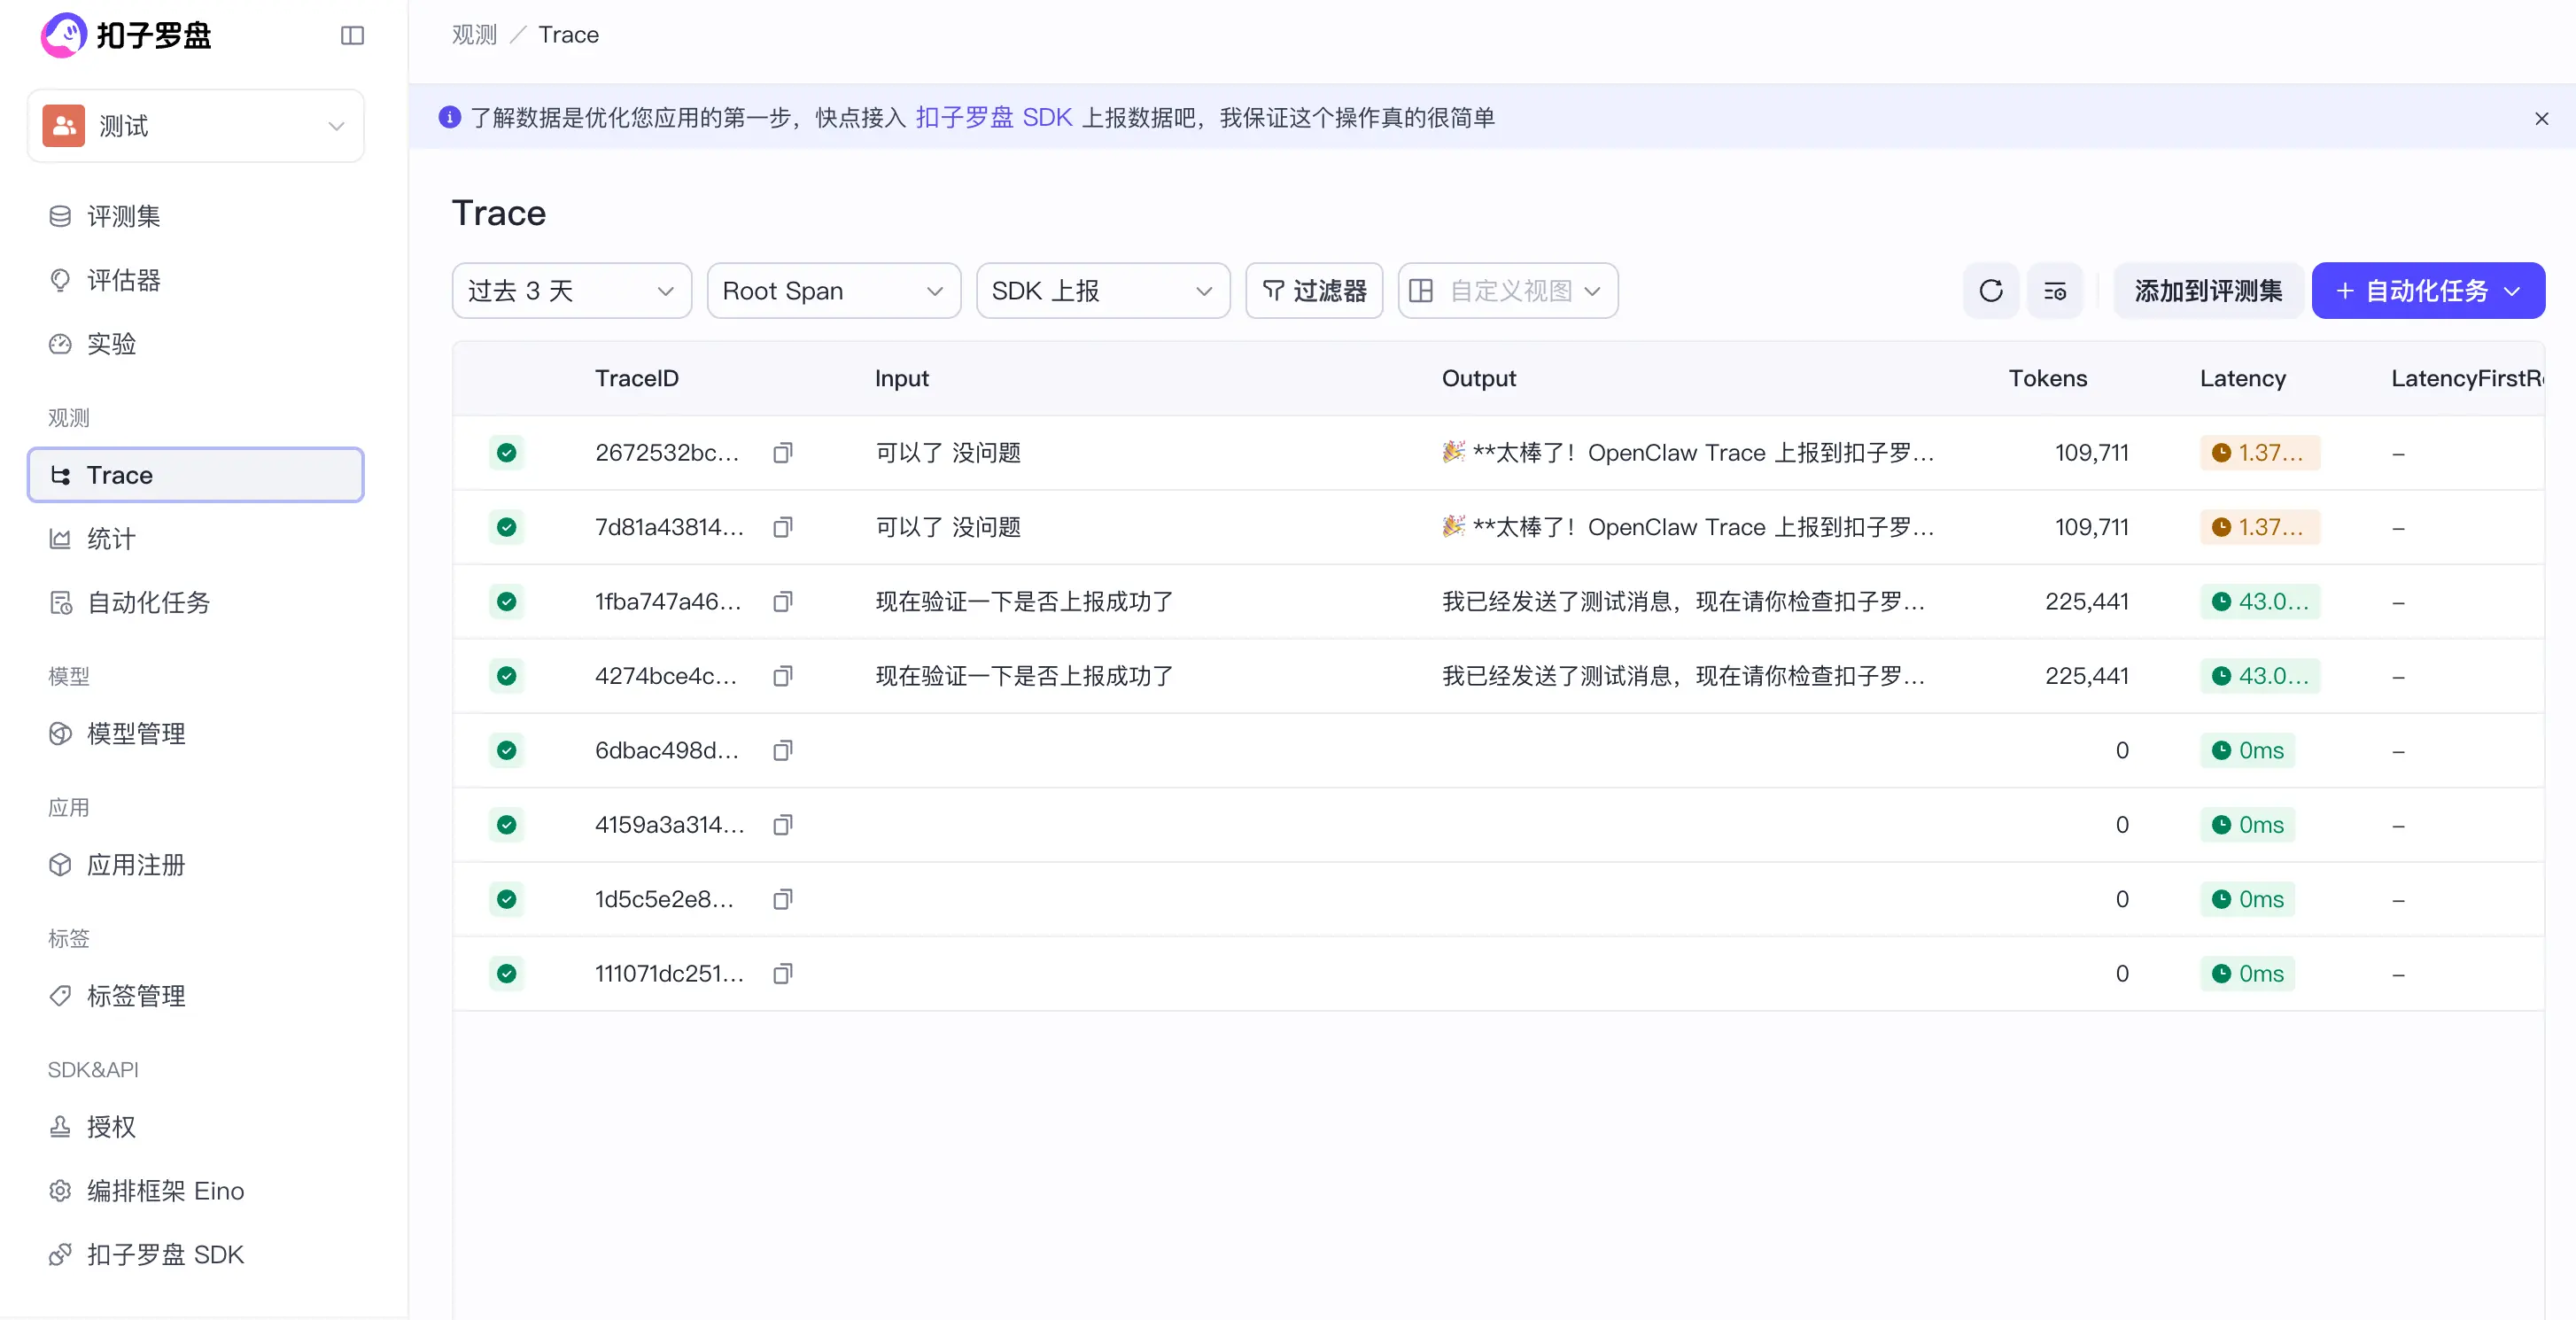Click TraceID text 111071dc251…
The image size is (2576, 1320).
pyautogui.click(x=670, y=974)
